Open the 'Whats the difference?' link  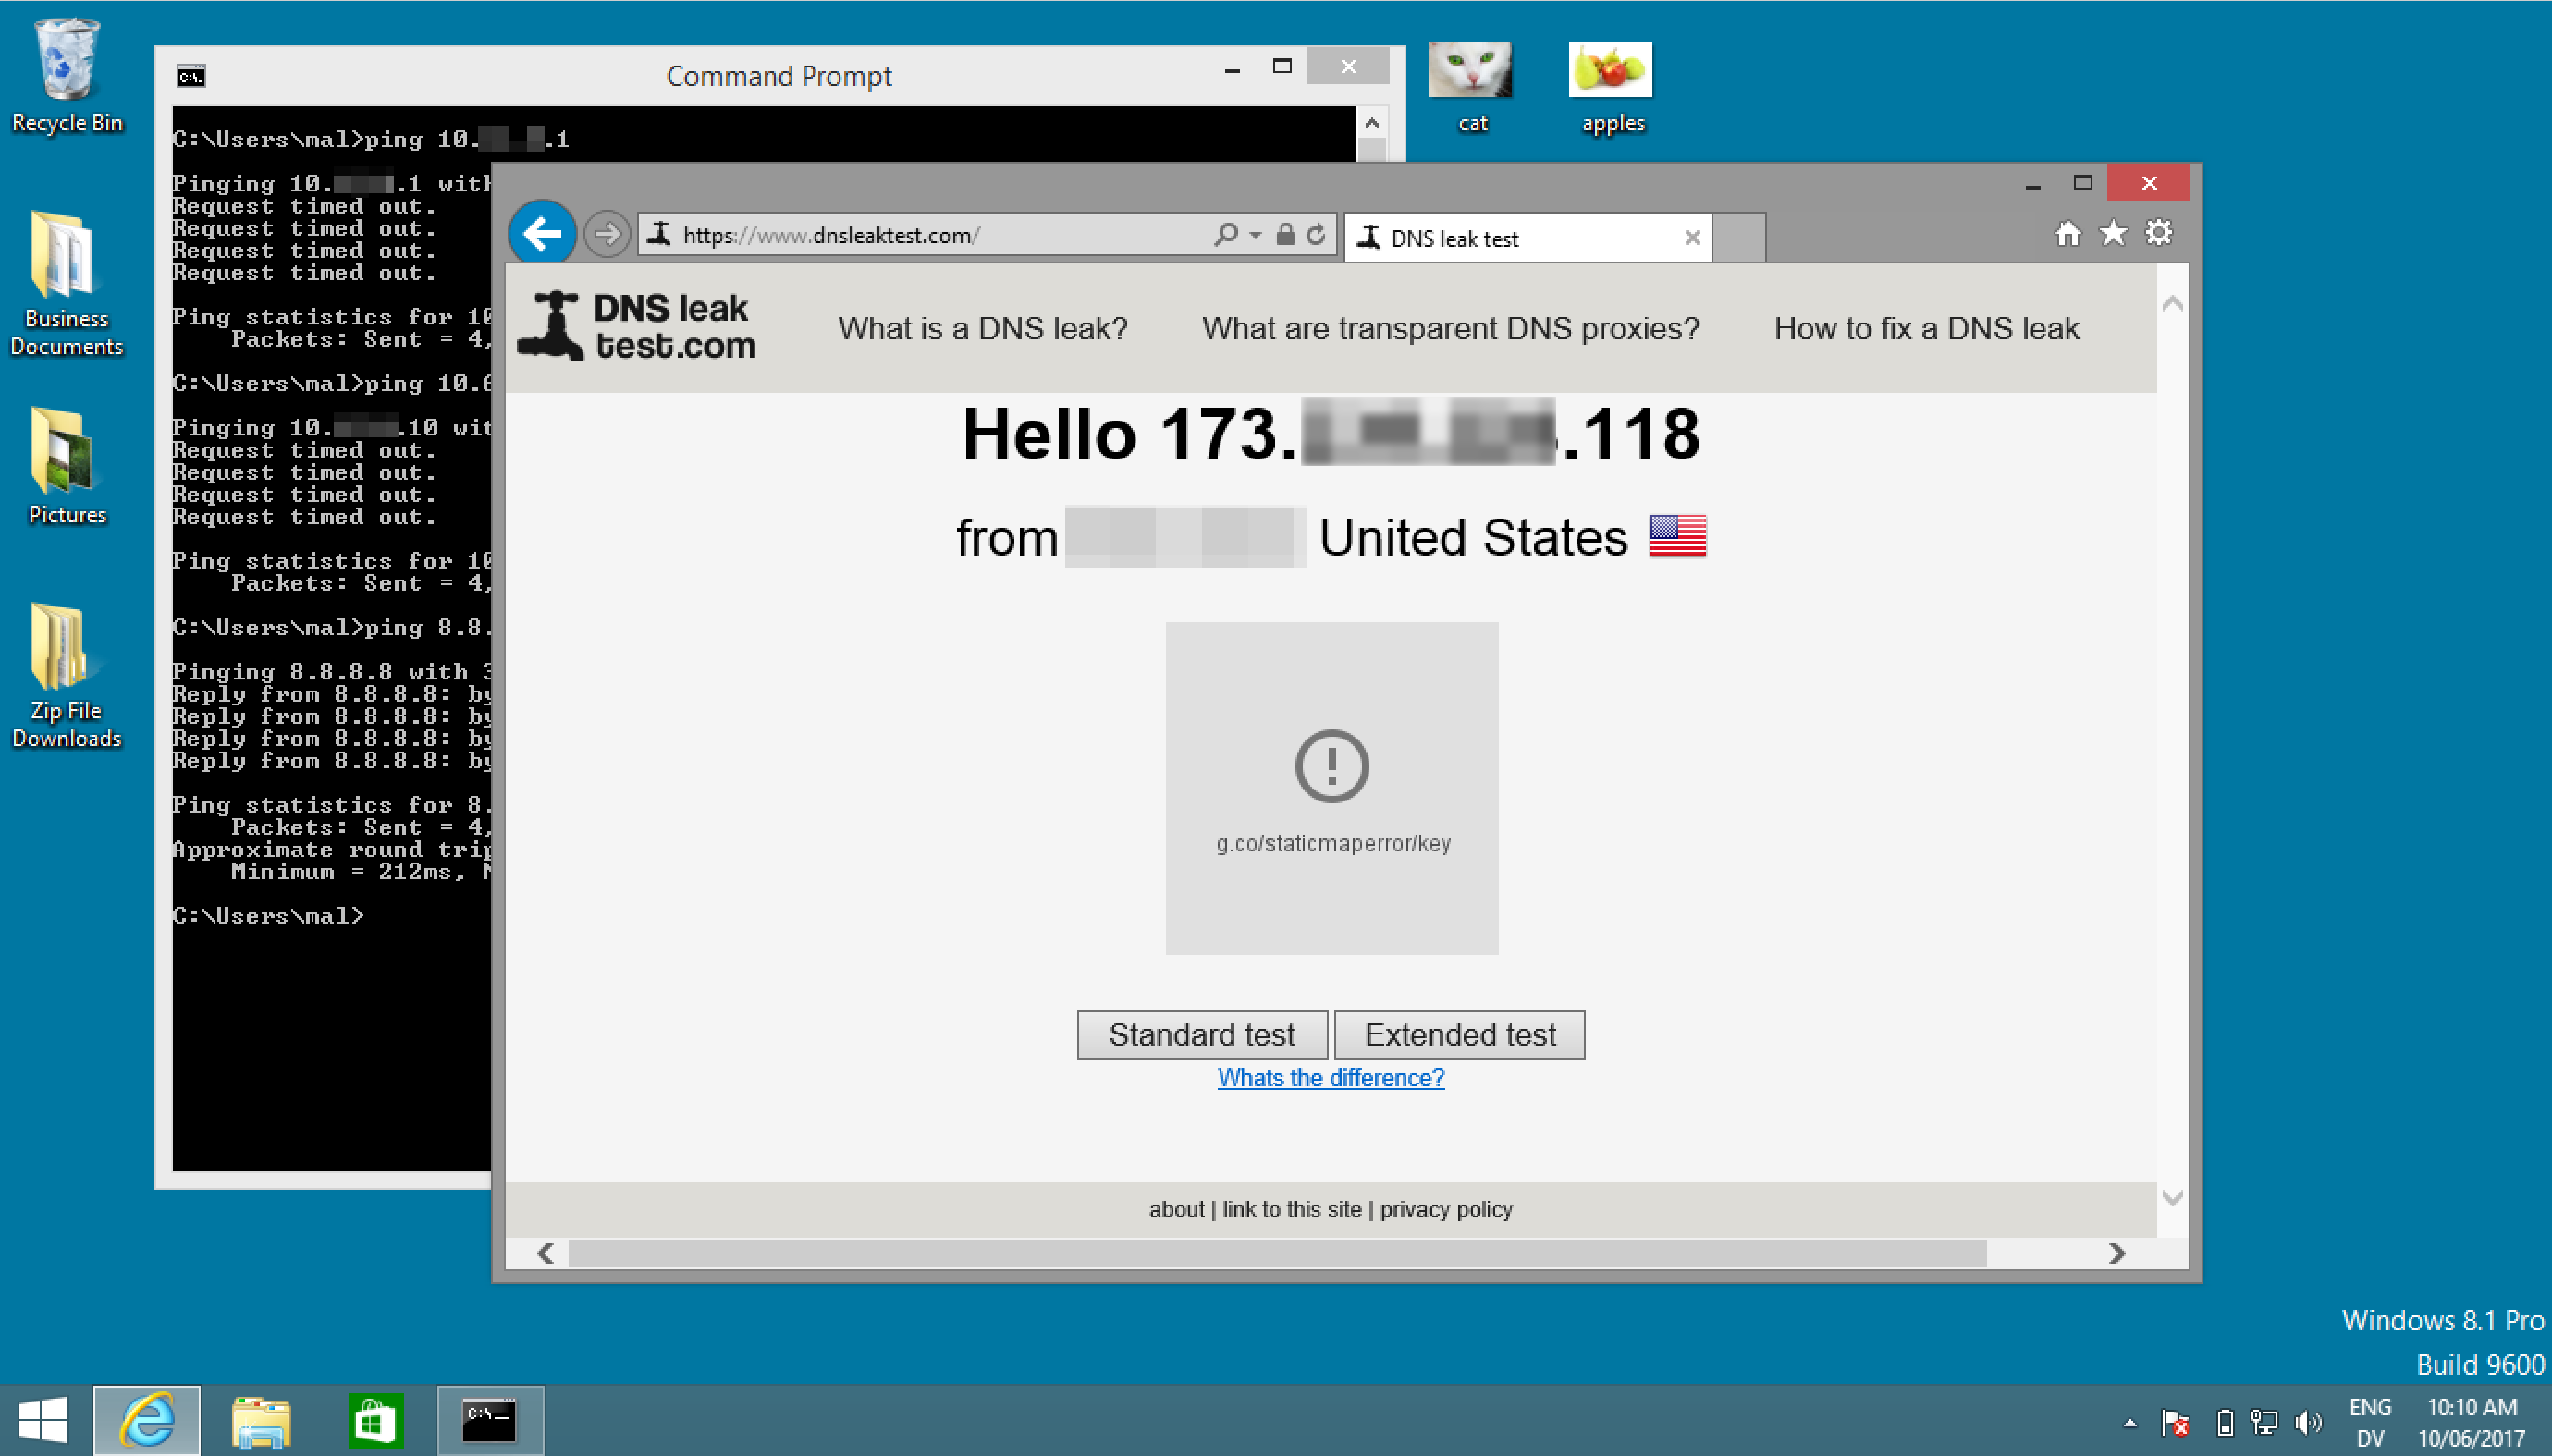click(1330, 1077)
